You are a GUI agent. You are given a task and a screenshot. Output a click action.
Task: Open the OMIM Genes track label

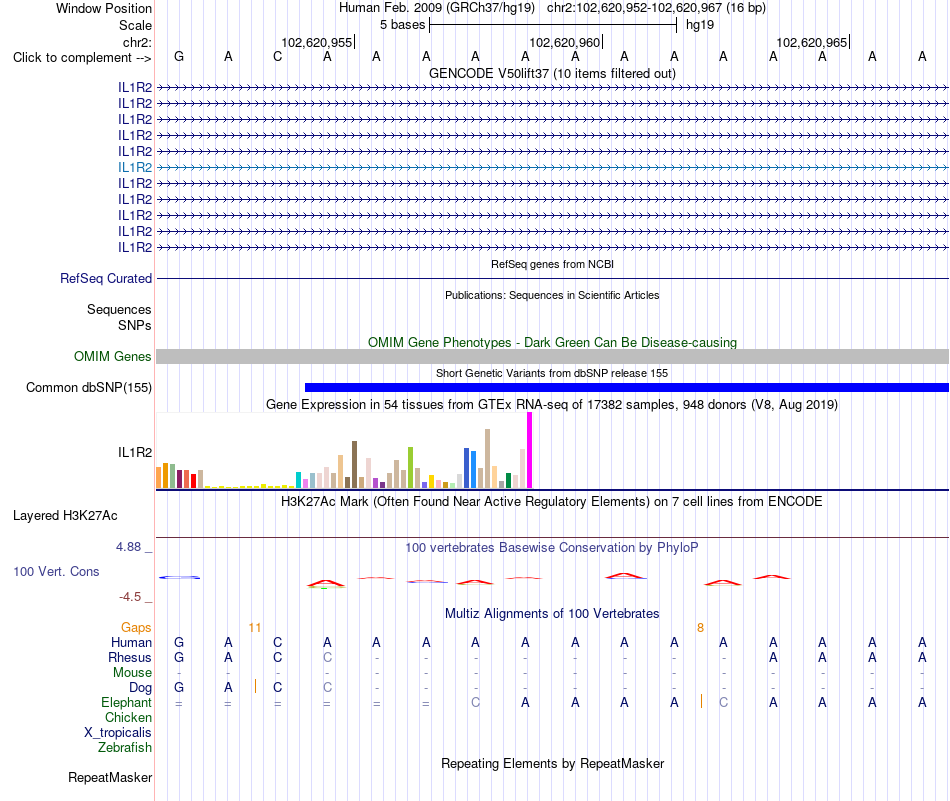pyautogui.click(x=112, y=356)
